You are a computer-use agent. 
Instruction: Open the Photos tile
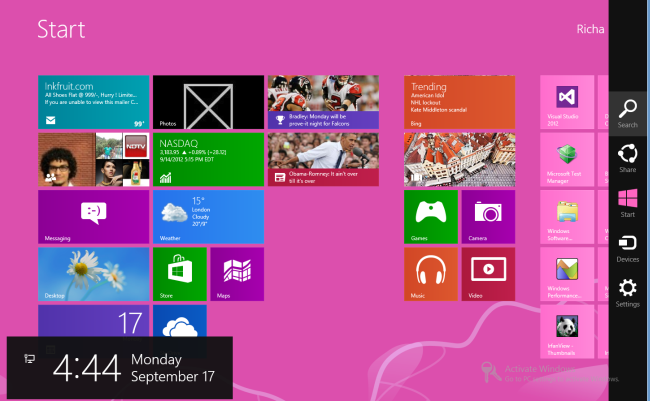coord(209,102)
